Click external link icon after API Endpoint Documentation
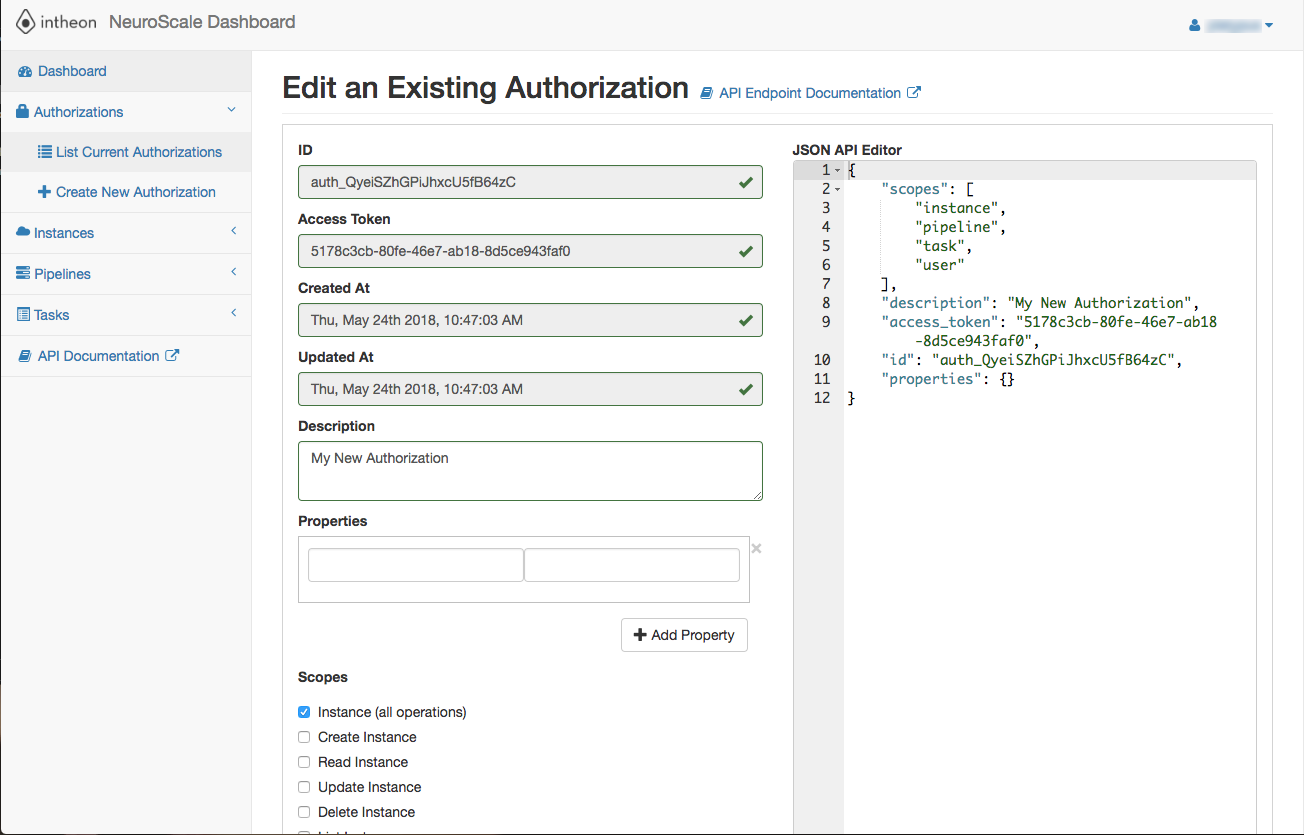Screen dimensions: 1304x835 (x=913, y=92)
